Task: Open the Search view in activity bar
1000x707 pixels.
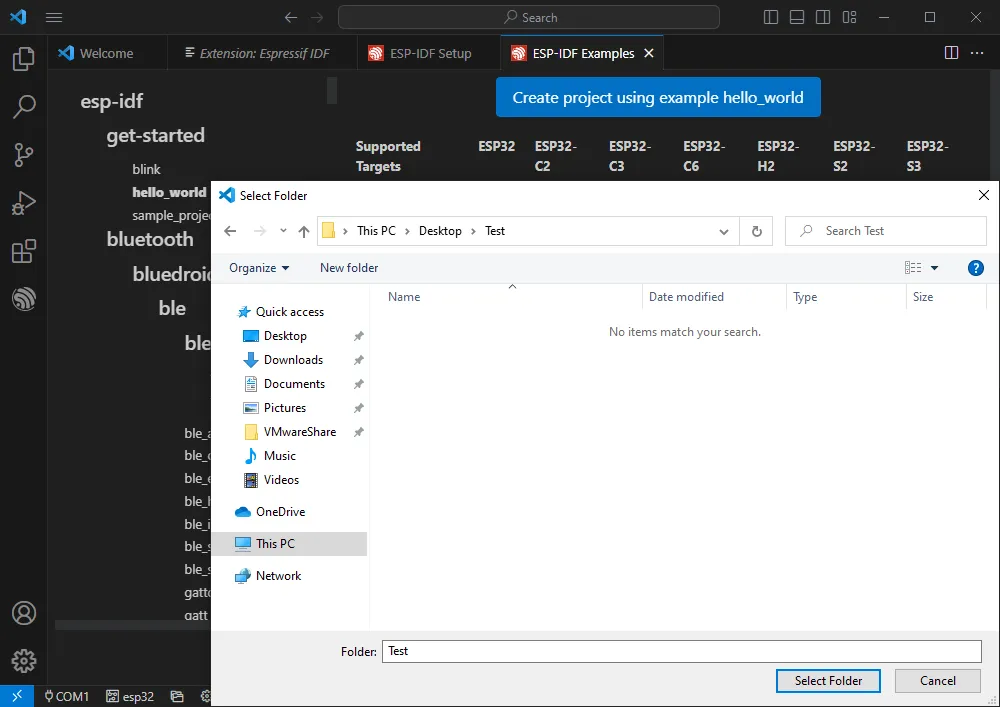Action: point(23,107)
